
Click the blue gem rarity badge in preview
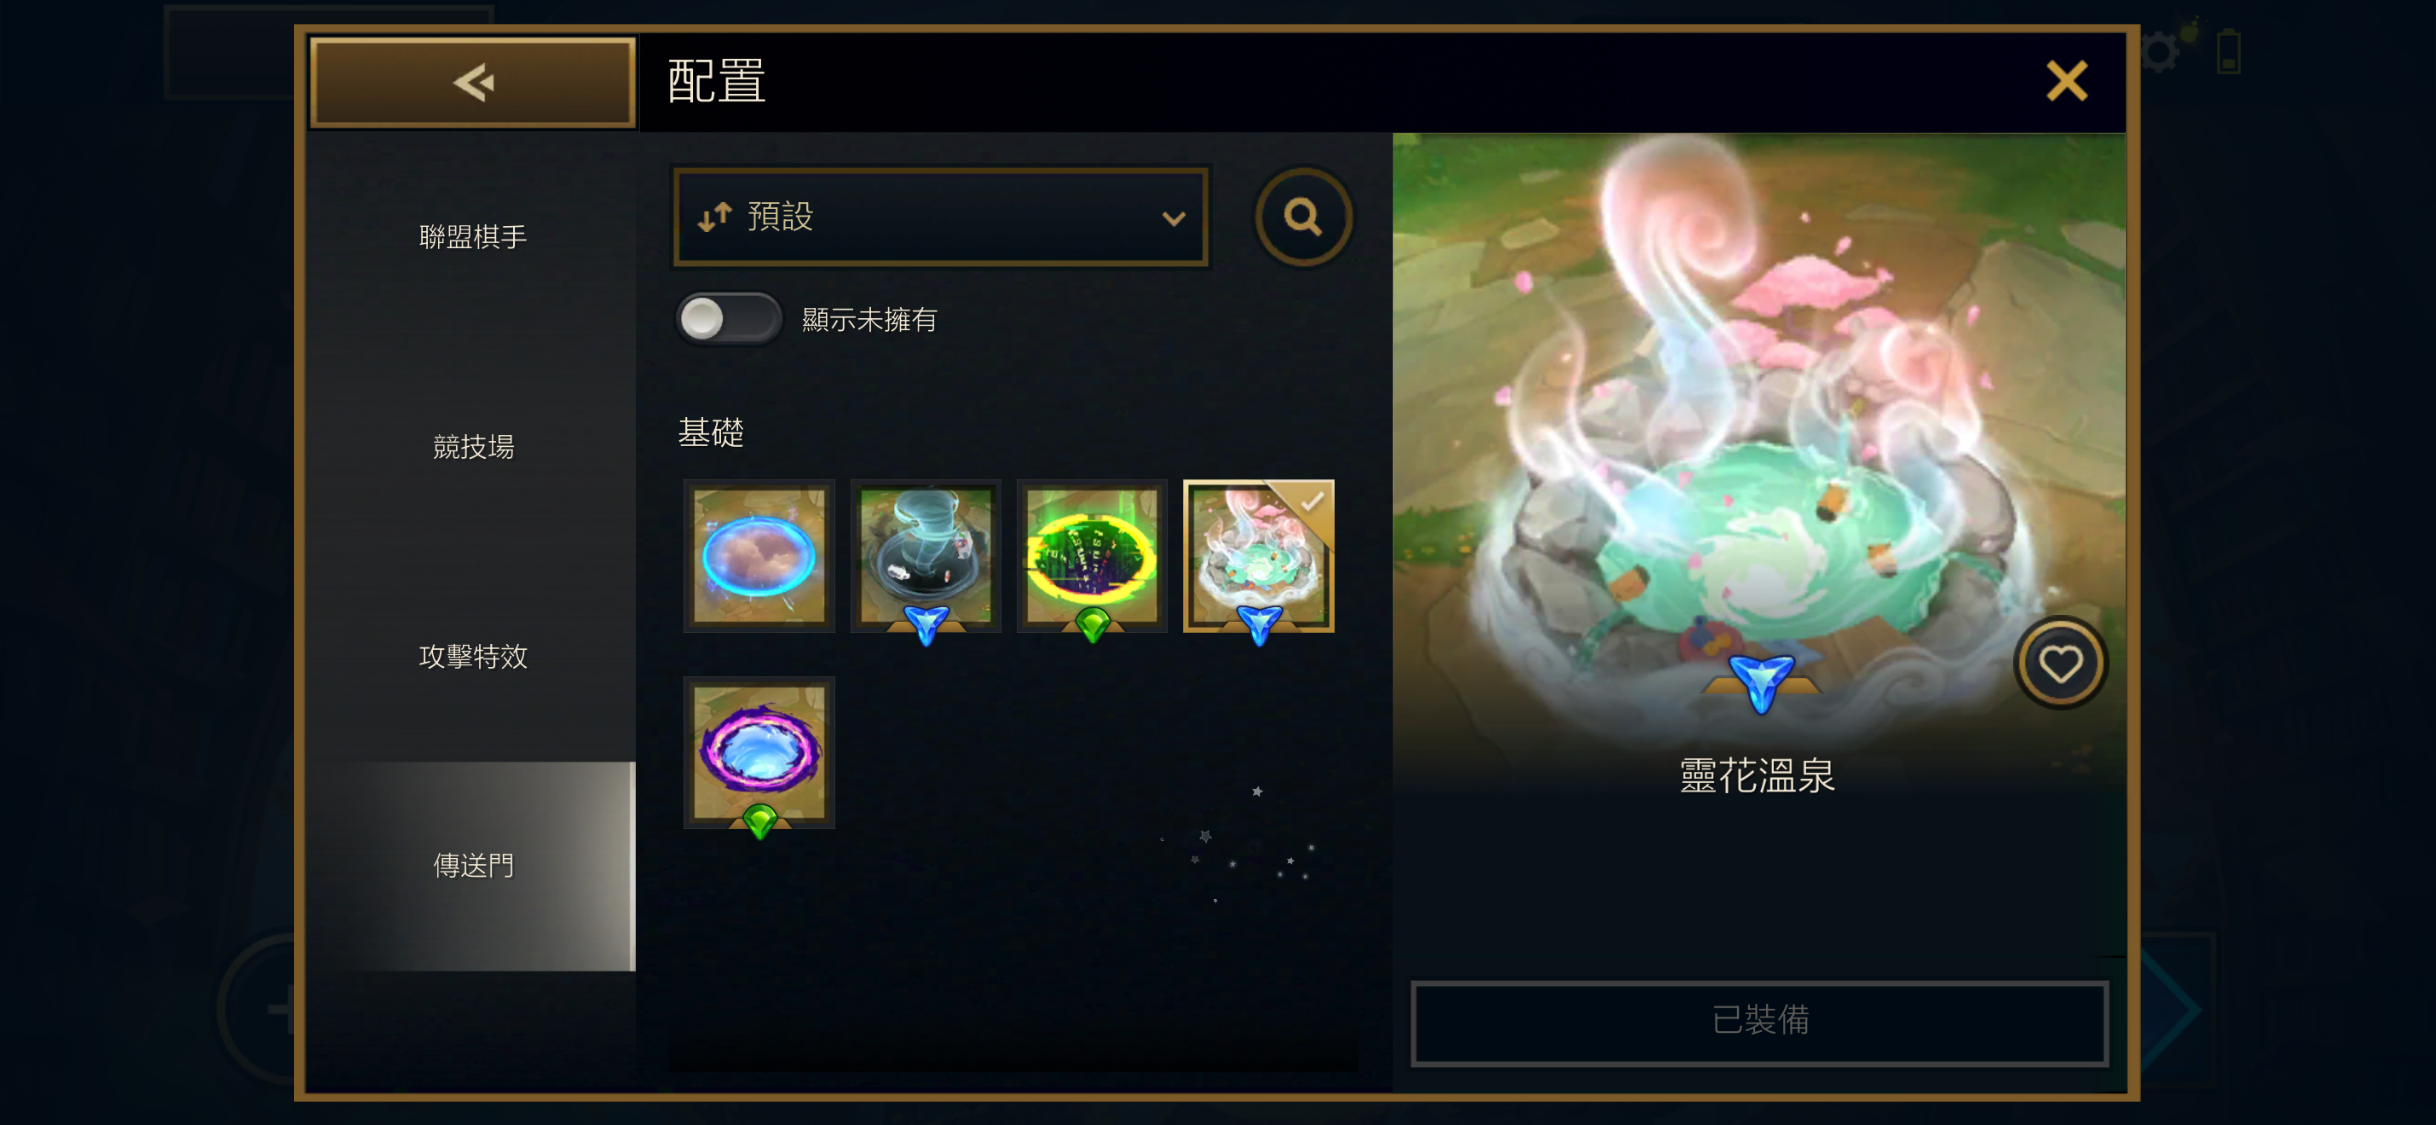(1761, 683)
